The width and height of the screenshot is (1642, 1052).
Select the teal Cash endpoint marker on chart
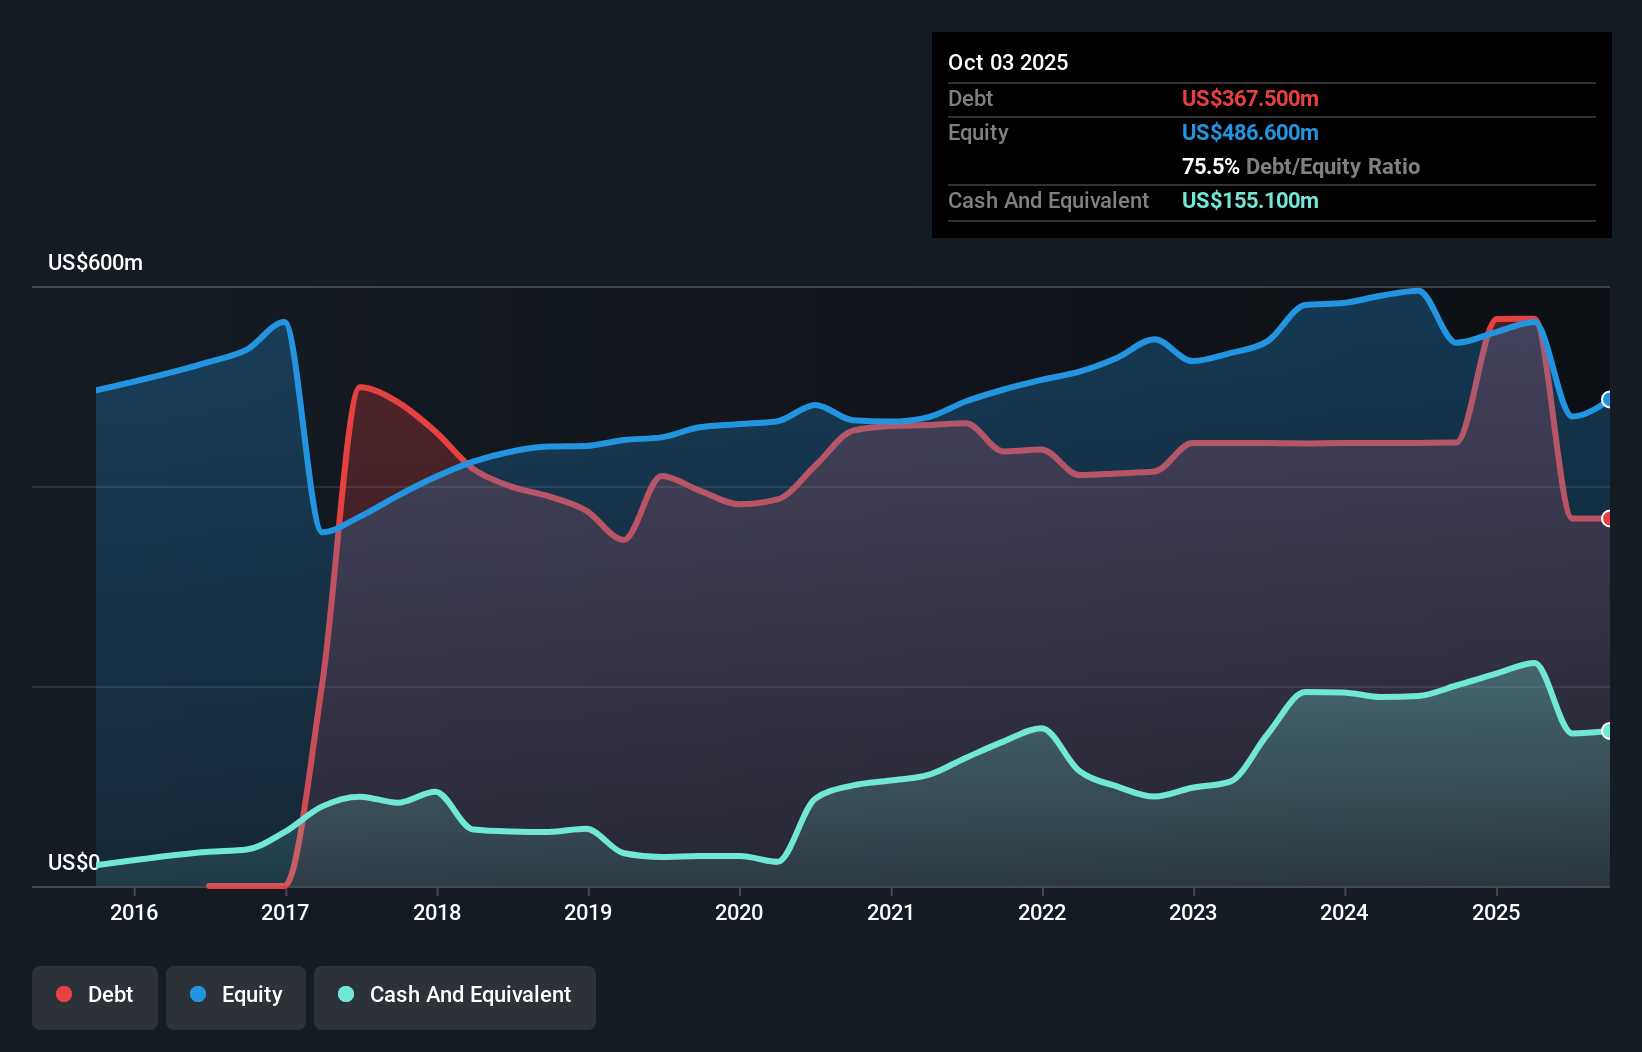pos(1608,731)
